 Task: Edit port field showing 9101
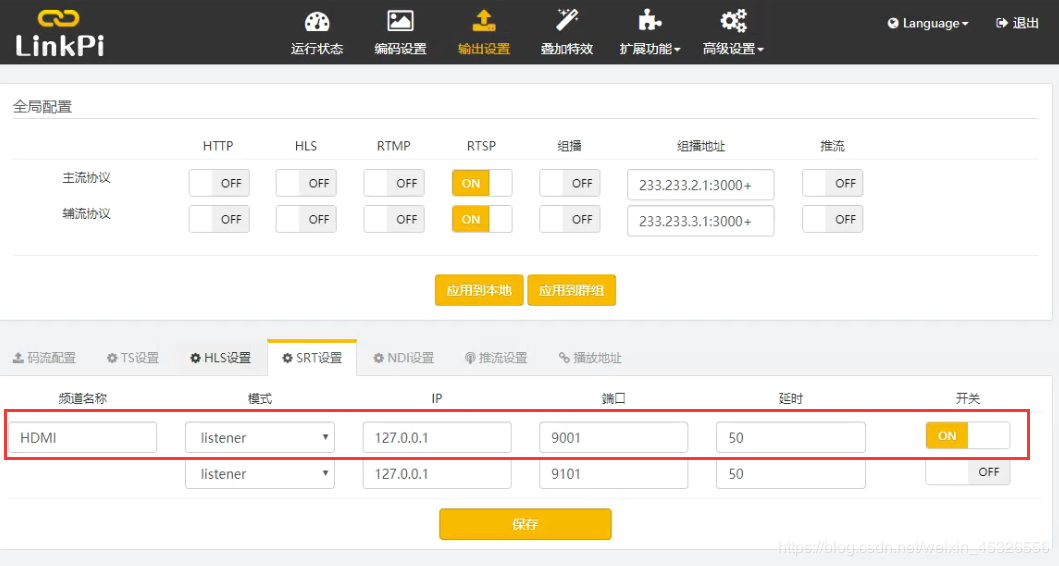tap(614, 474)
